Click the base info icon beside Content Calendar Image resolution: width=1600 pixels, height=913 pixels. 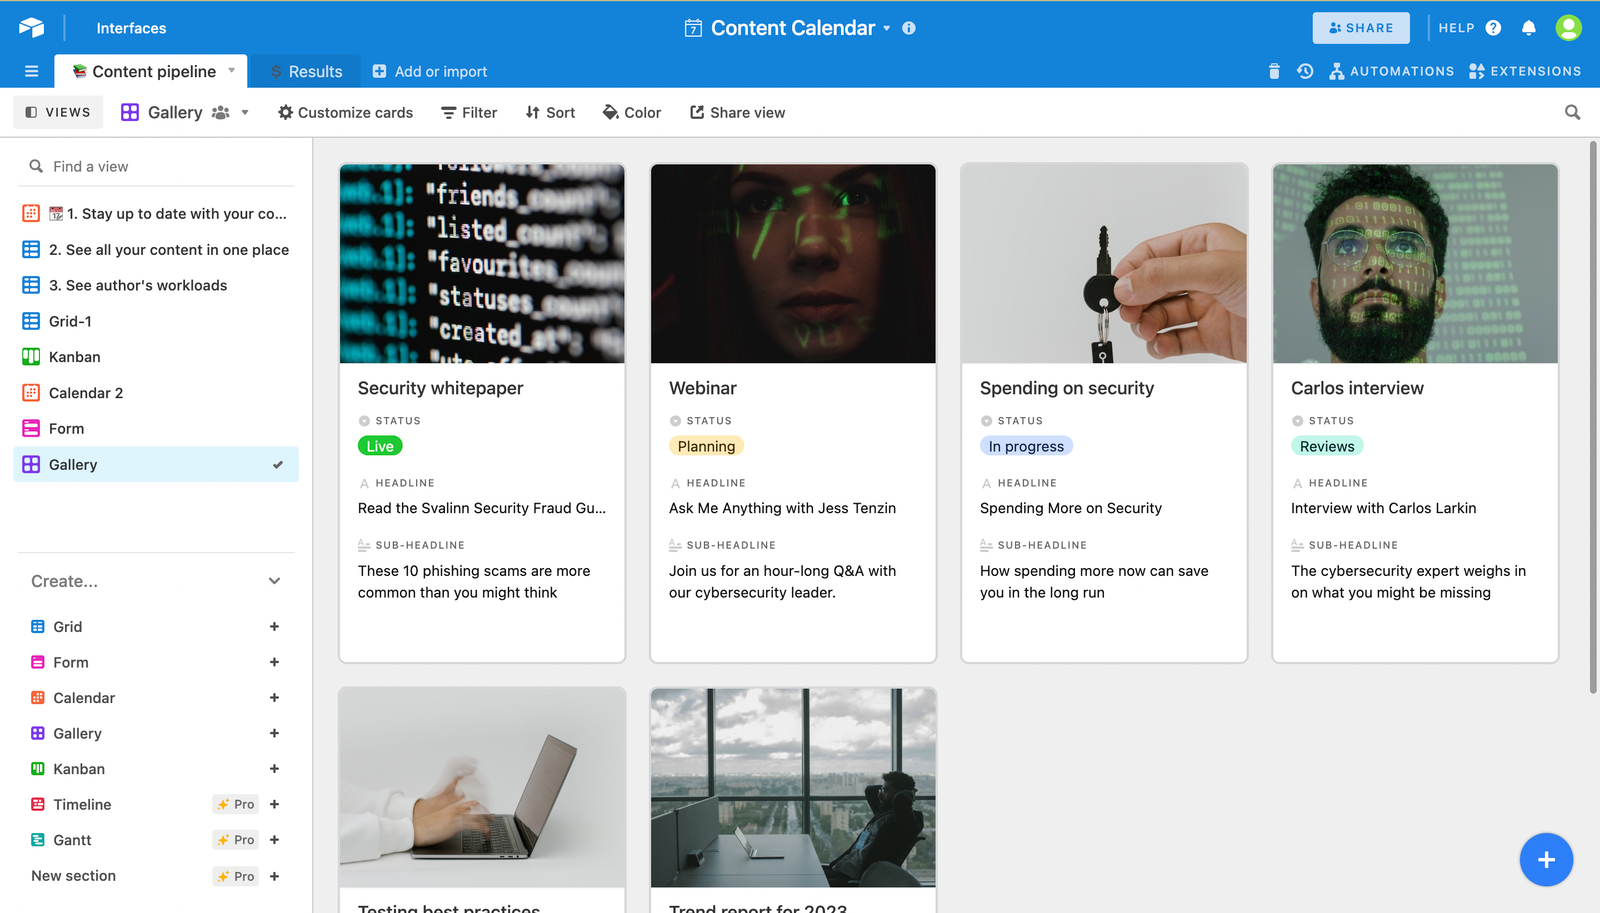909,28
